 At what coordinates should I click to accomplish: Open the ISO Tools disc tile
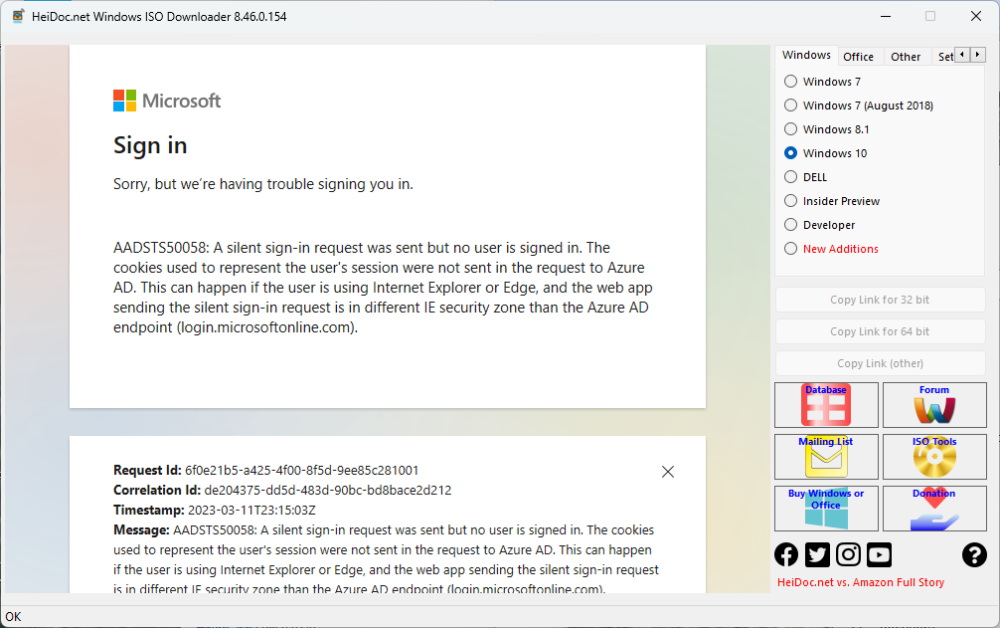coord(934,456)
